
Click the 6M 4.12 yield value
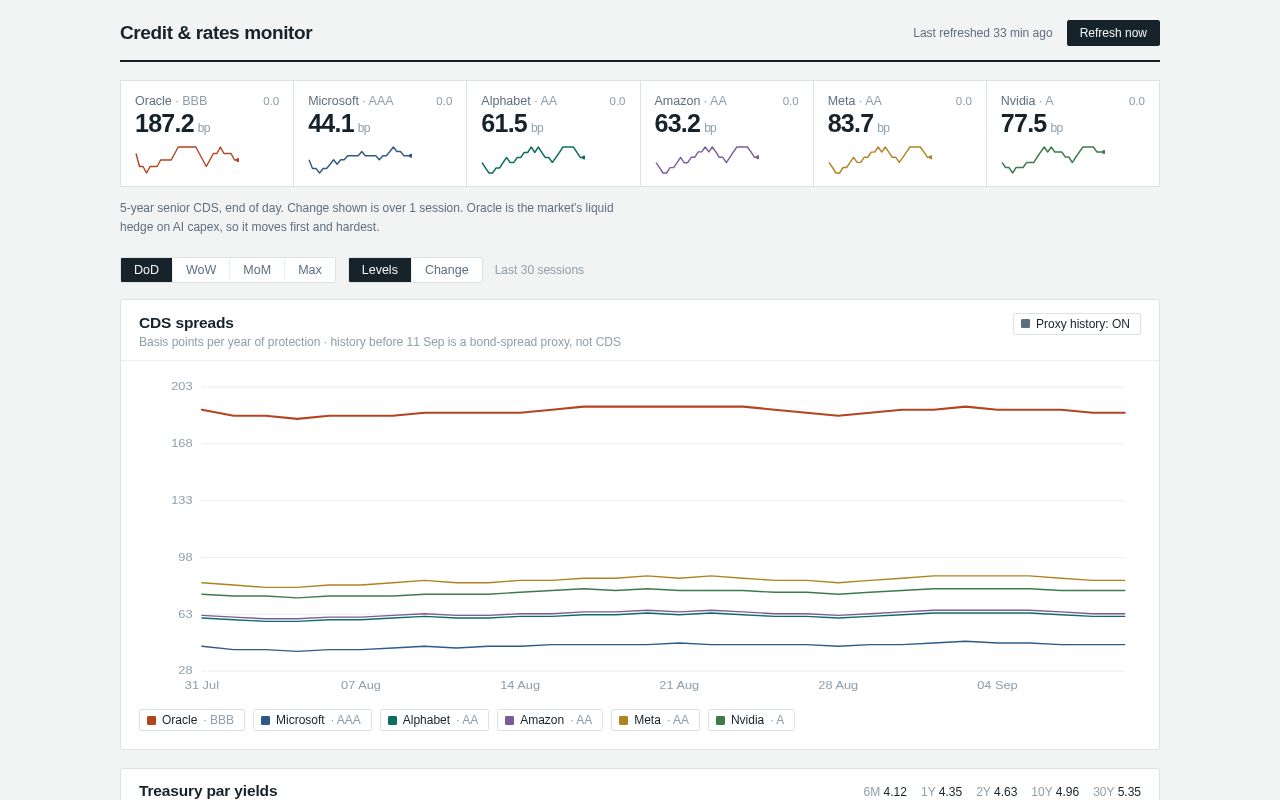tap(885, 792)
